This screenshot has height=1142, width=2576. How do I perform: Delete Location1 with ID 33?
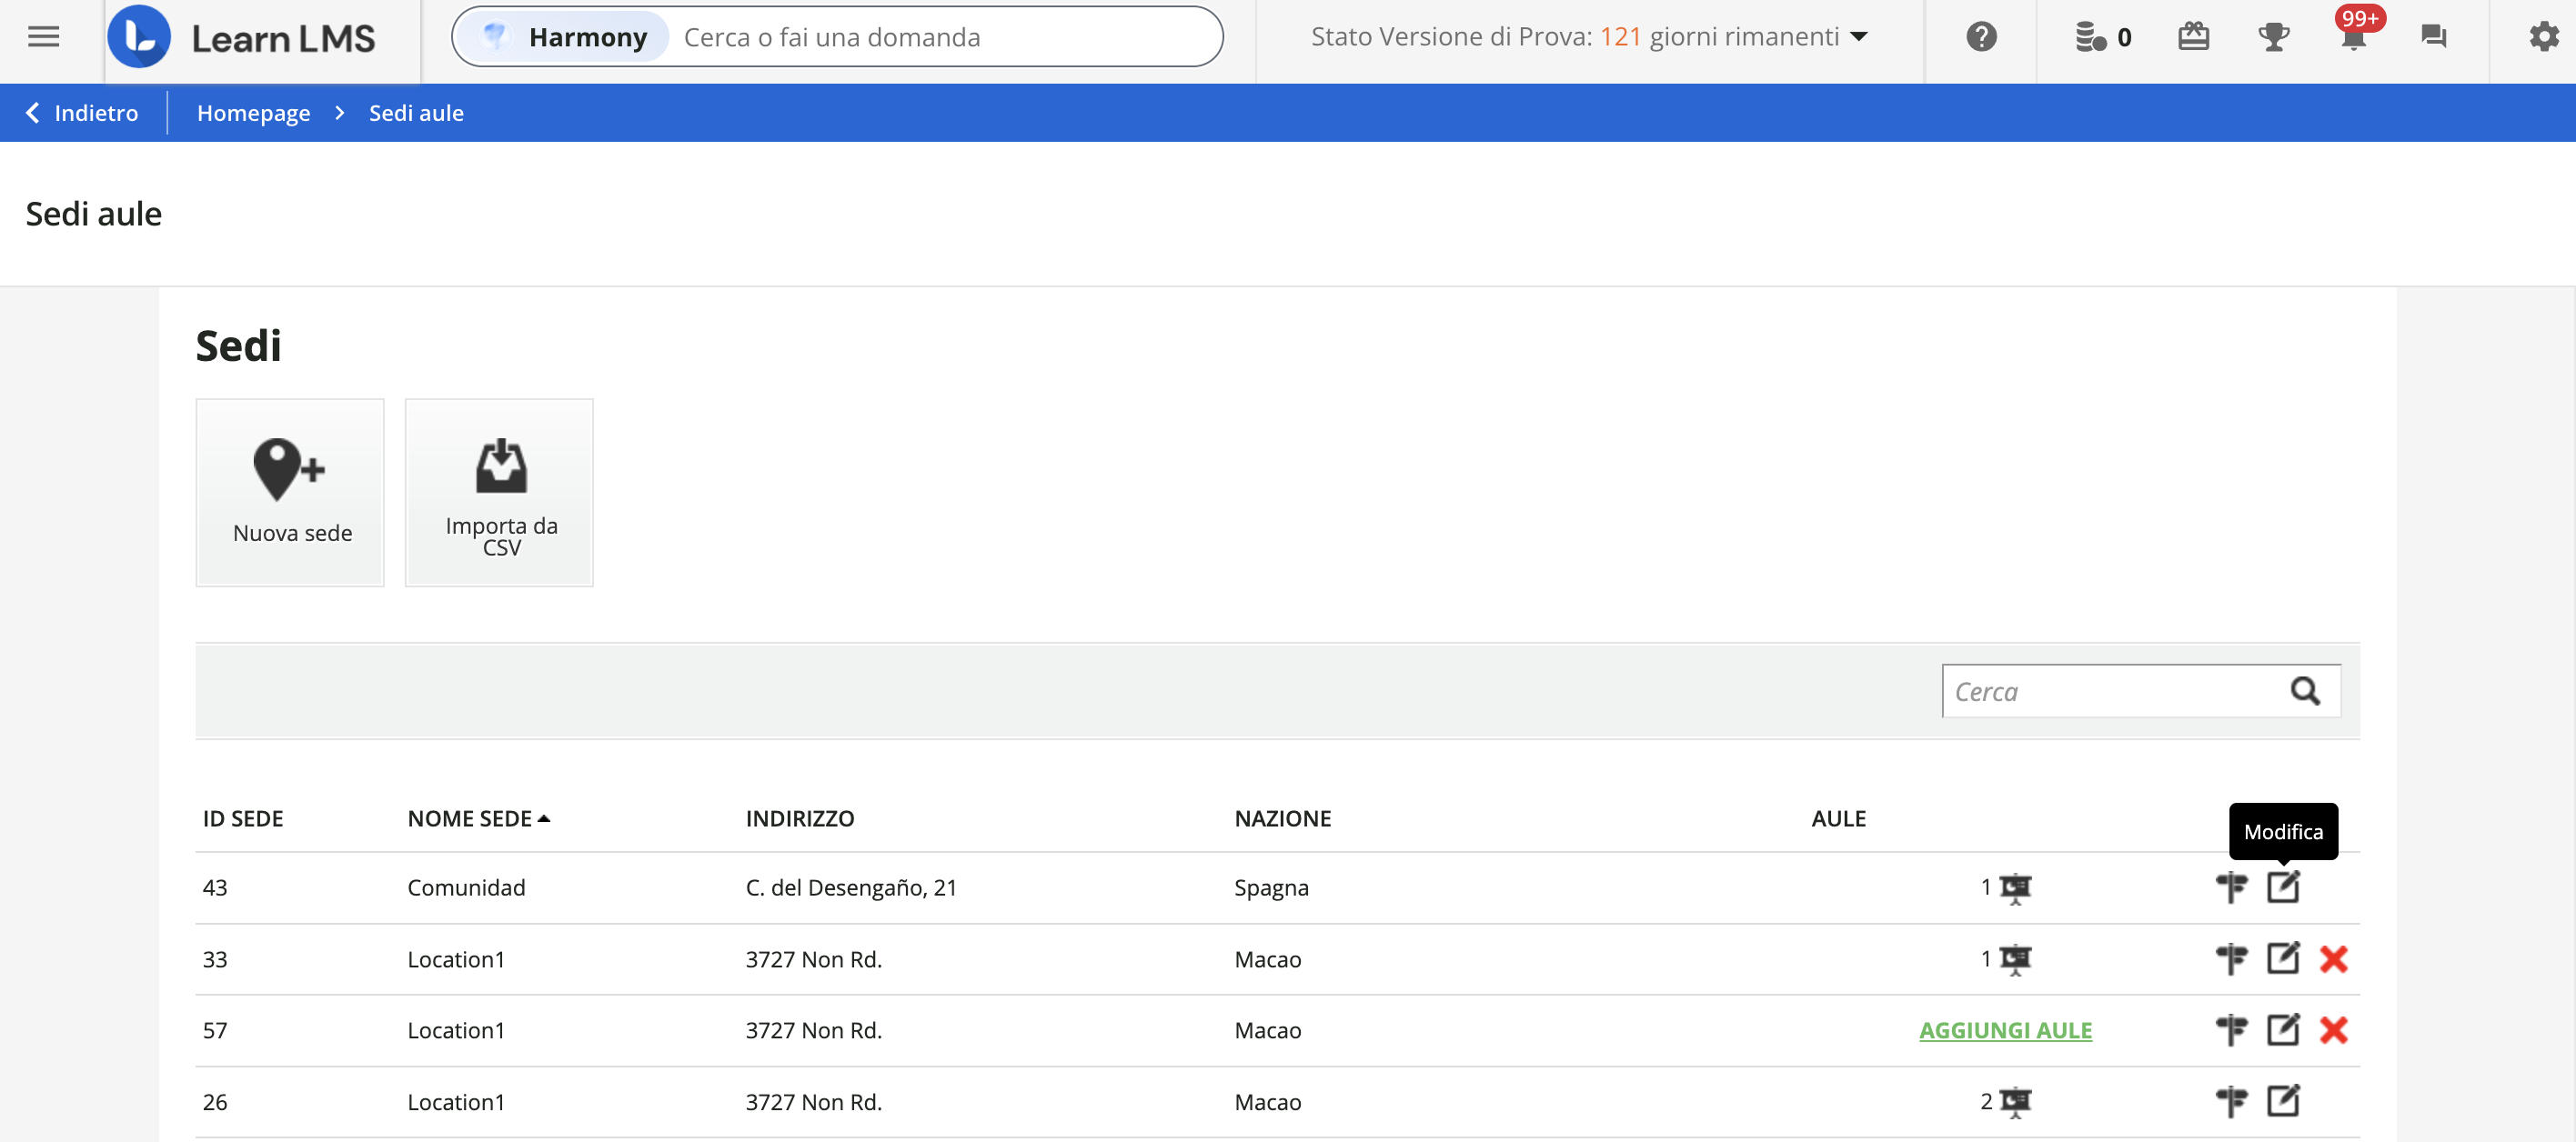(x=2333, y=959)
